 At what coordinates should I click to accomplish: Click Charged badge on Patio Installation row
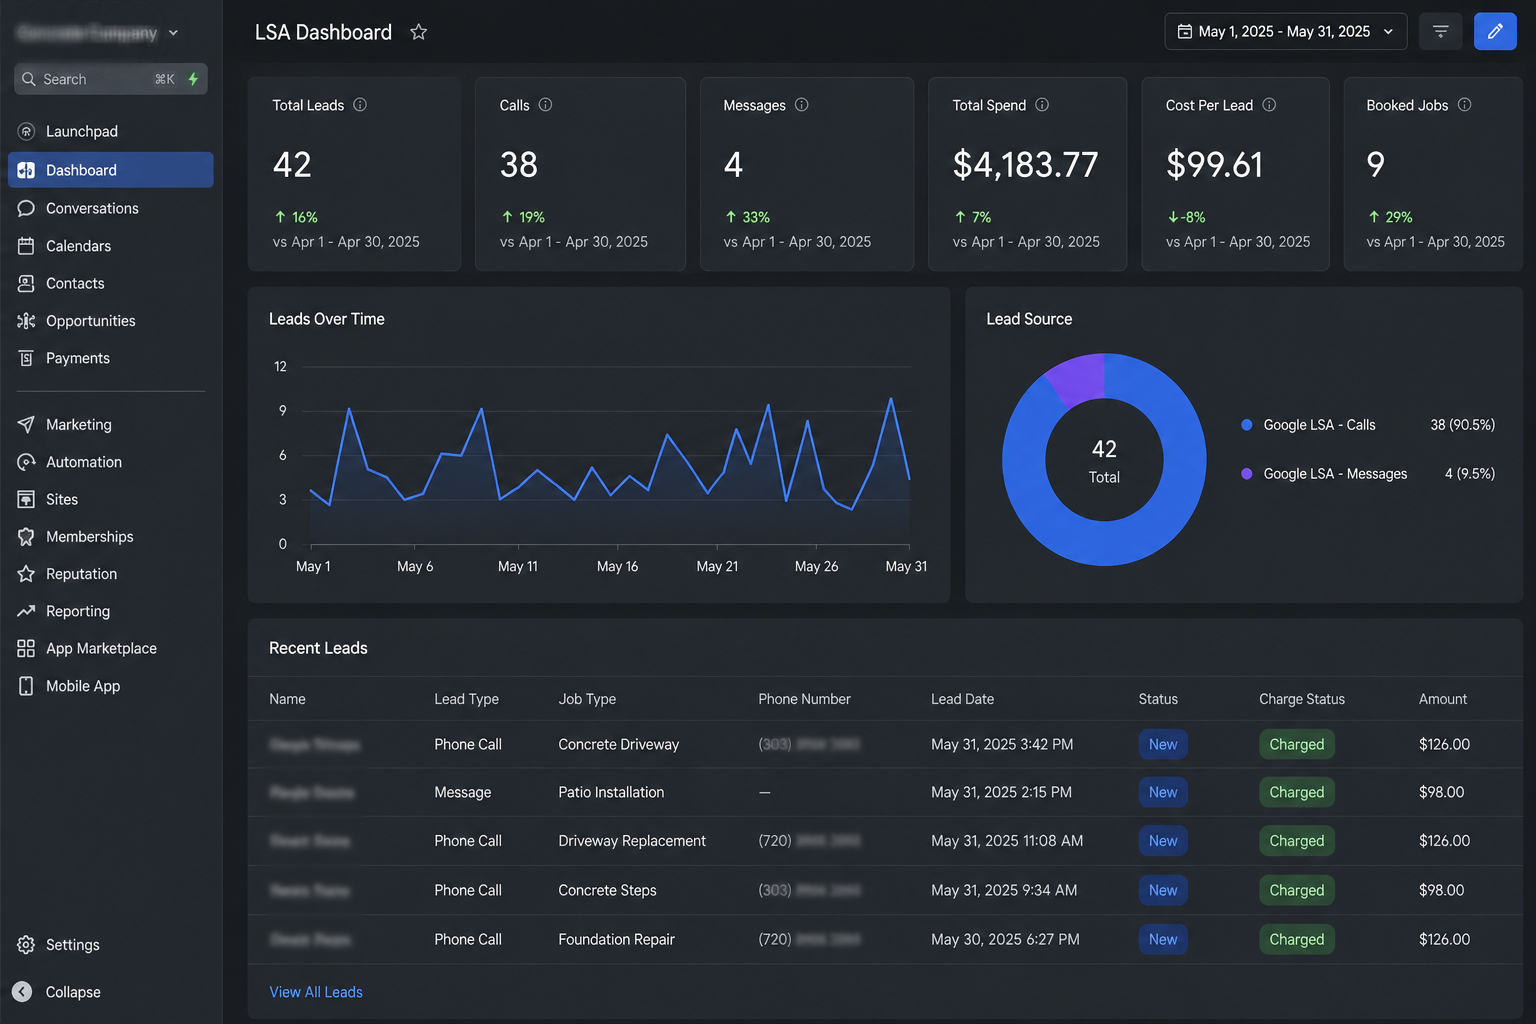(1296, 792)
